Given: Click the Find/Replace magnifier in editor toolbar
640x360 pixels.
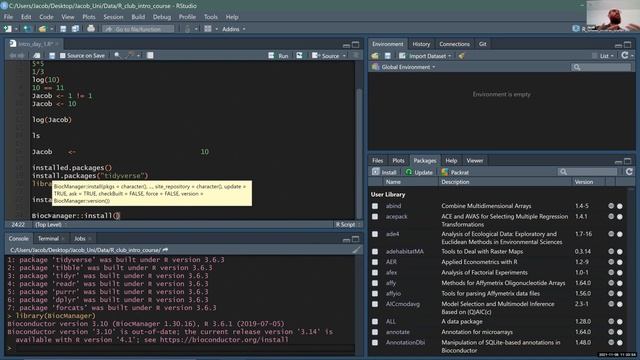Looking at the screenshot, I should pos(117,55).
